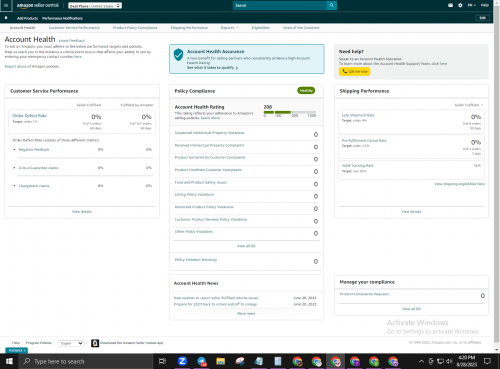Viewport: 500px width, 369px height.
Task: Open the Voice of the Customer tab
Action: point(301,28)
